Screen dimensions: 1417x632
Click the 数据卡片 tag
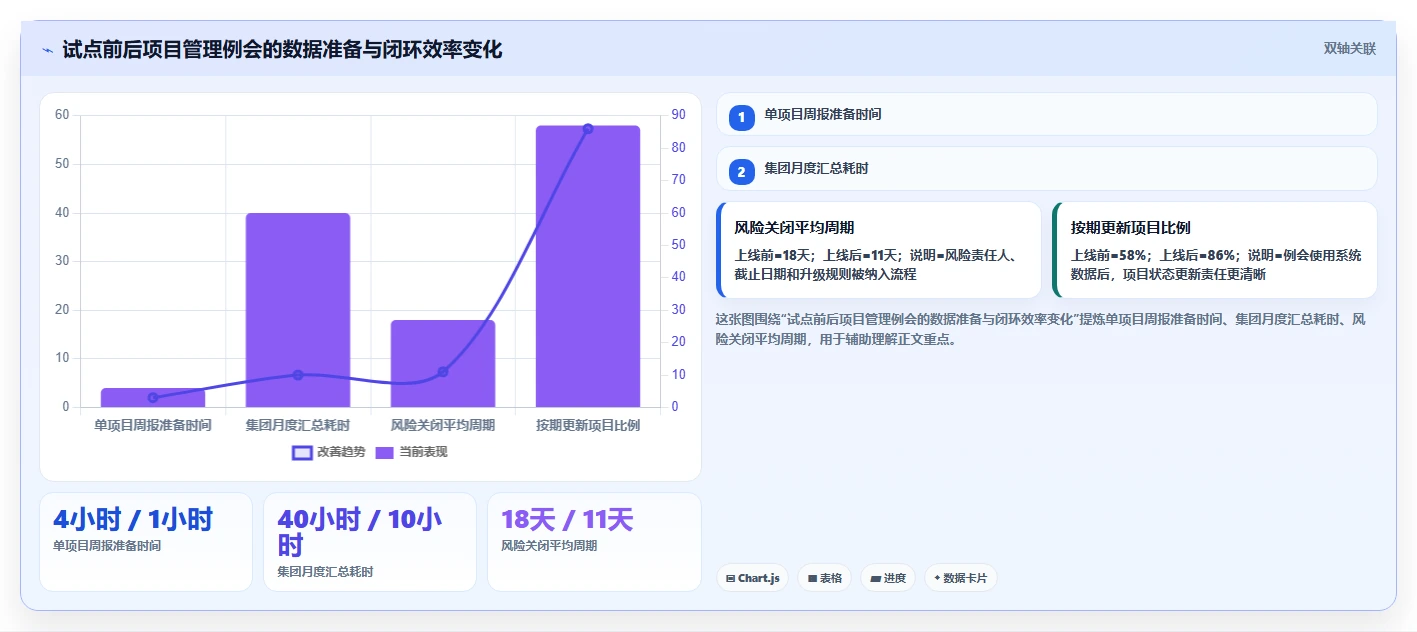coord(960,578)
